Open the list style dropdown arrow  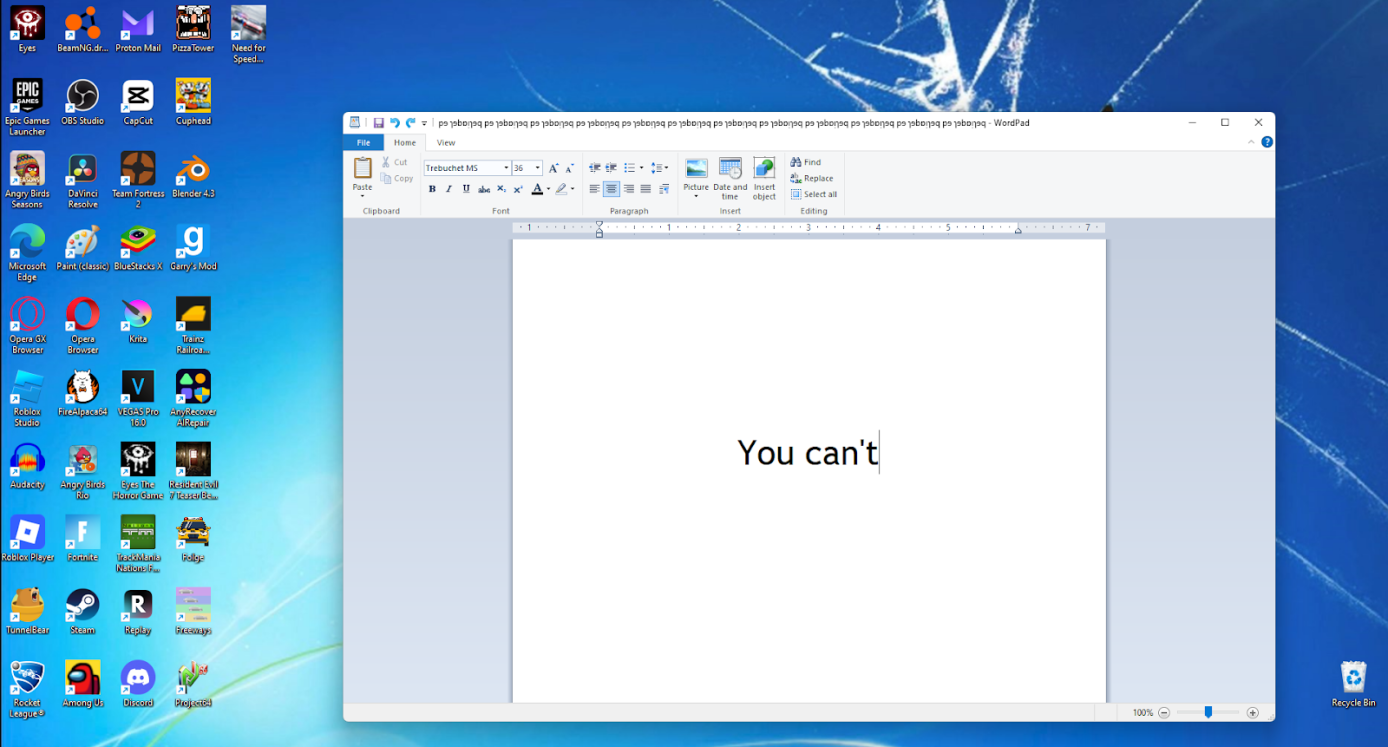641,168
